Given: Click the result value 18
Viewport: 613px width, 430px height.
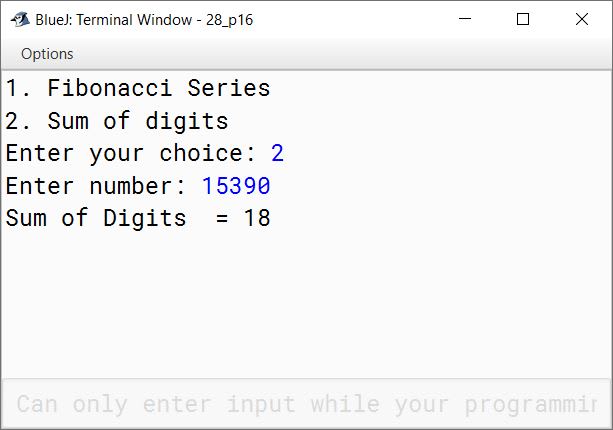Looking at the screenshot, I should 257,218.
